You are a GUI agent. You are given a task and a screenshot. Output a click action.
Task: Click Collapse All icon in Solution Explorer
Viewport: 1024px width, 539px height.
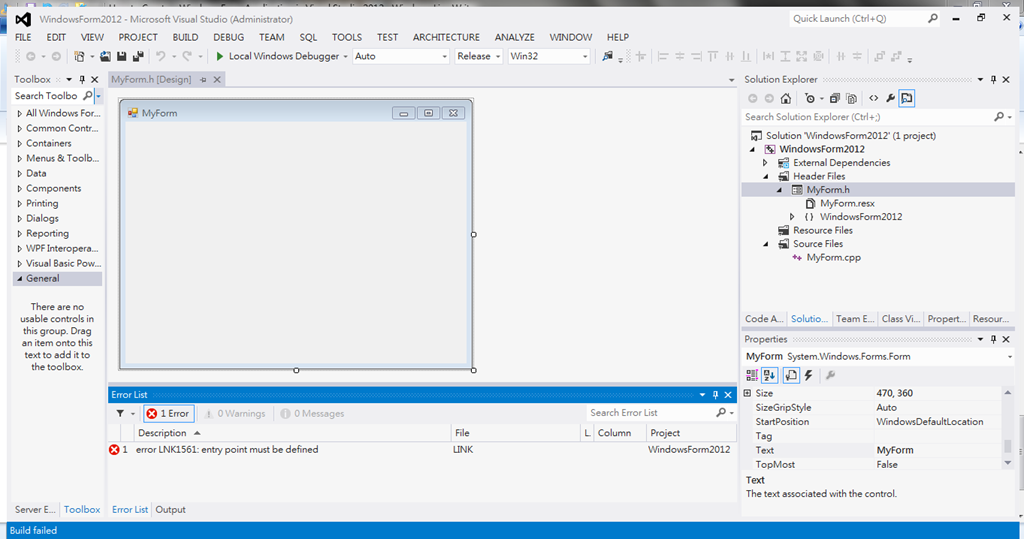tap(835, 99)
